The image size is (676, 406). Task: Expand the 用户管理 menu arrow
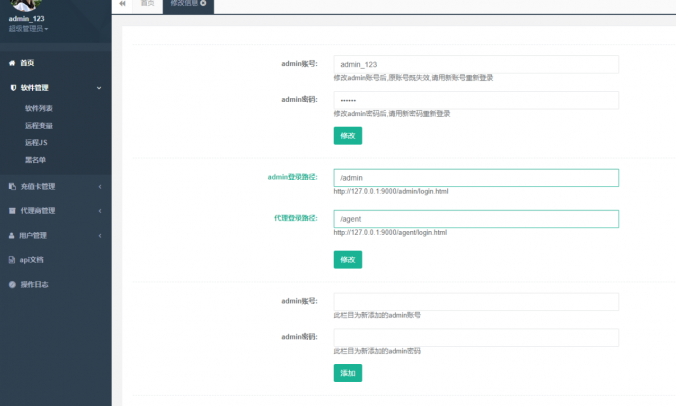click(x=100, y=236)
